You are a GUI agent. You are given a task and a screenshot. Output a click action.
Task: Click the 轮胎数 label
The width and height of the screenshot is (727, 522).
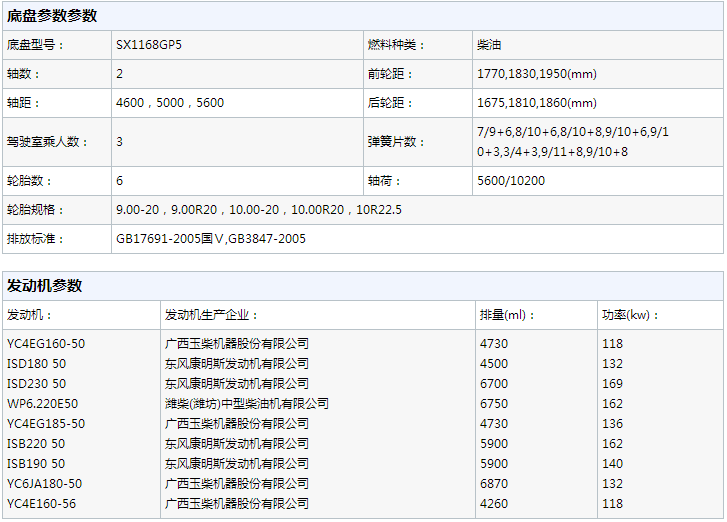(29, 180)
